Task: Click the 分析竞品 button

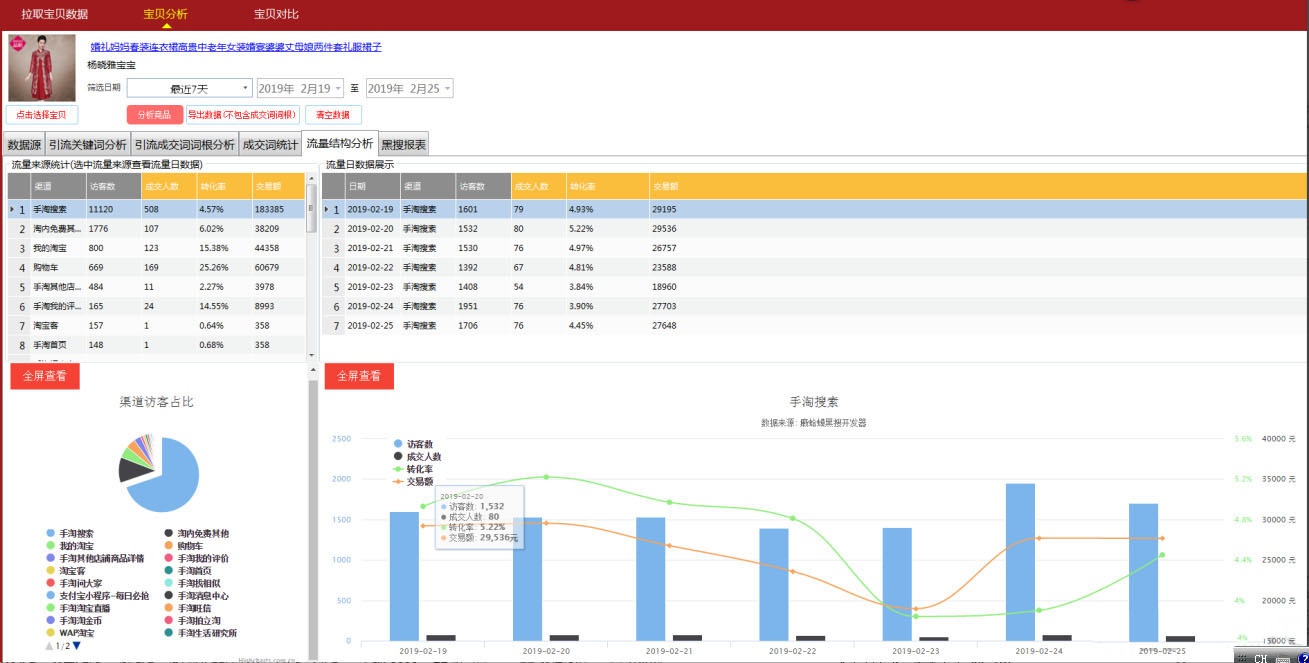Action: pyautogui.click(x=154, y=115)
